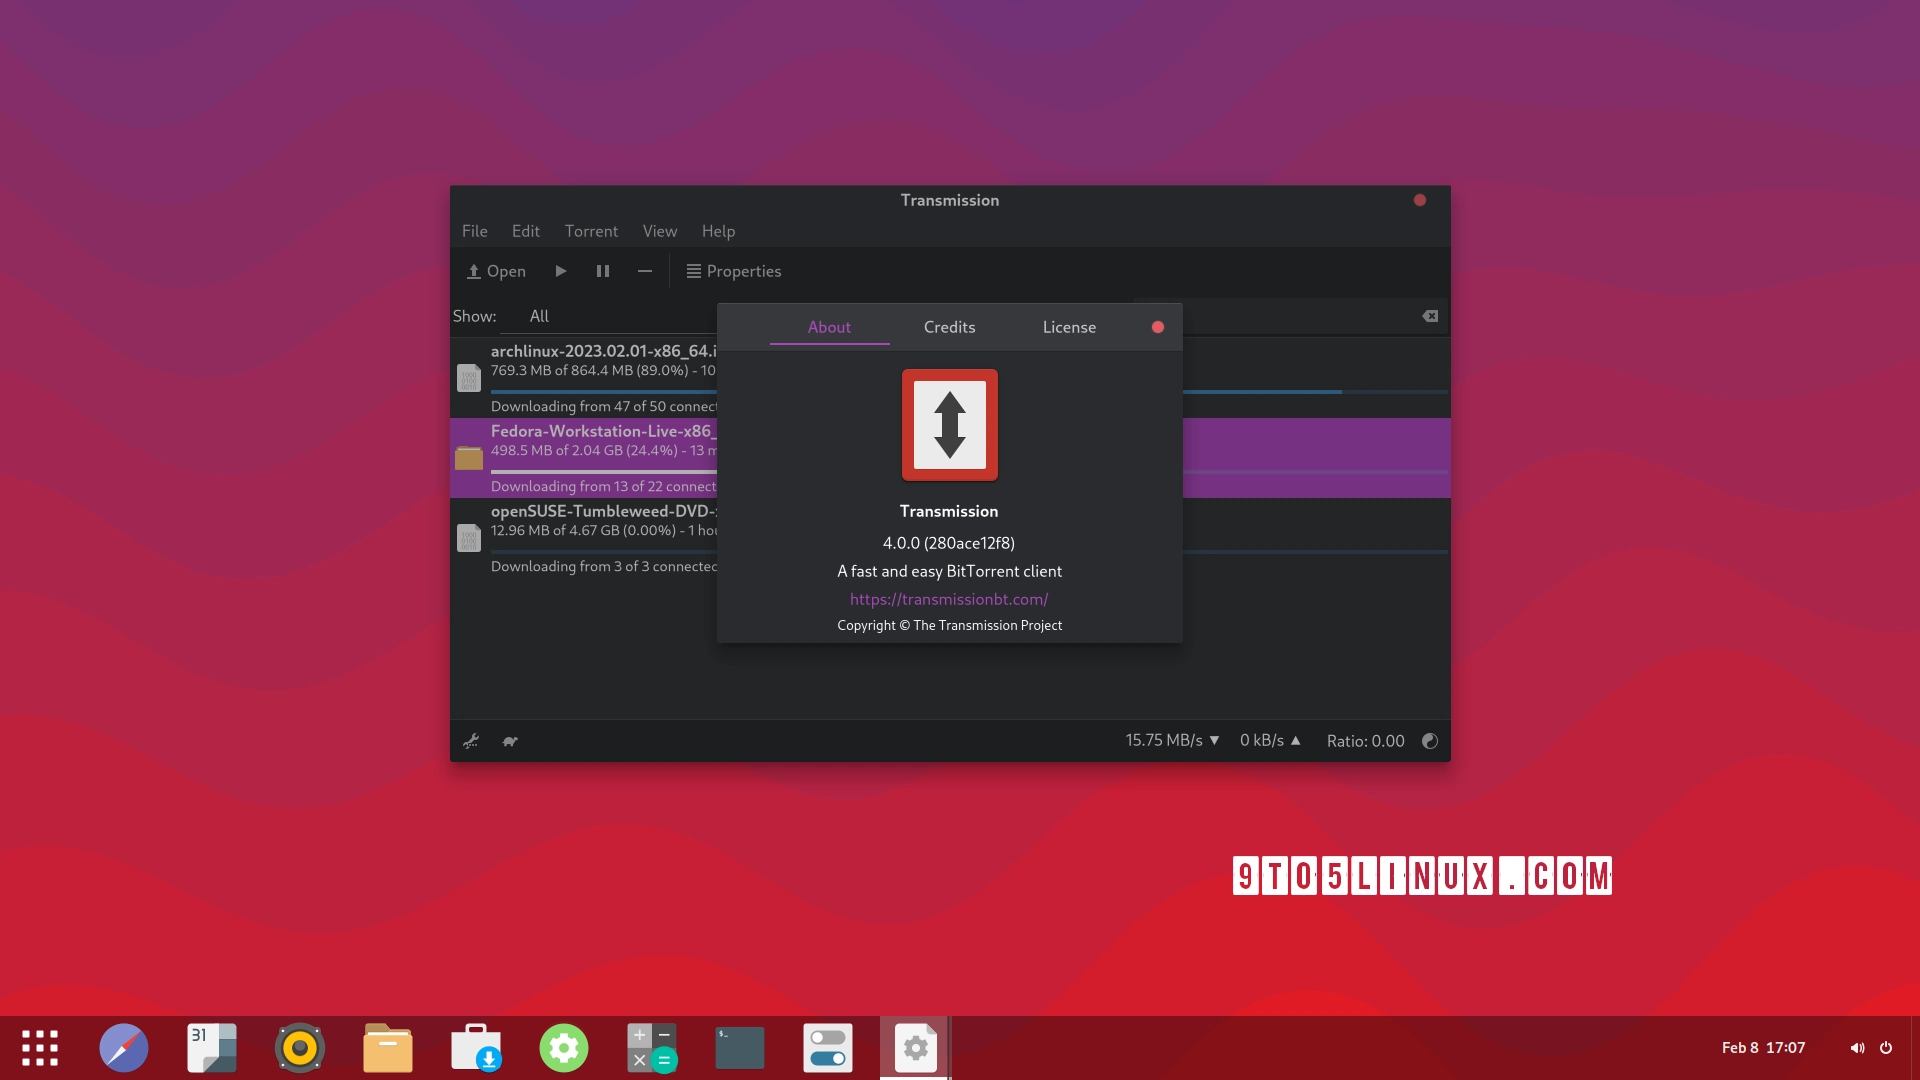Viewport: 1920px width, 1080px height.
Task: Open the software center from the taskbar
Action: [475, 1047]
